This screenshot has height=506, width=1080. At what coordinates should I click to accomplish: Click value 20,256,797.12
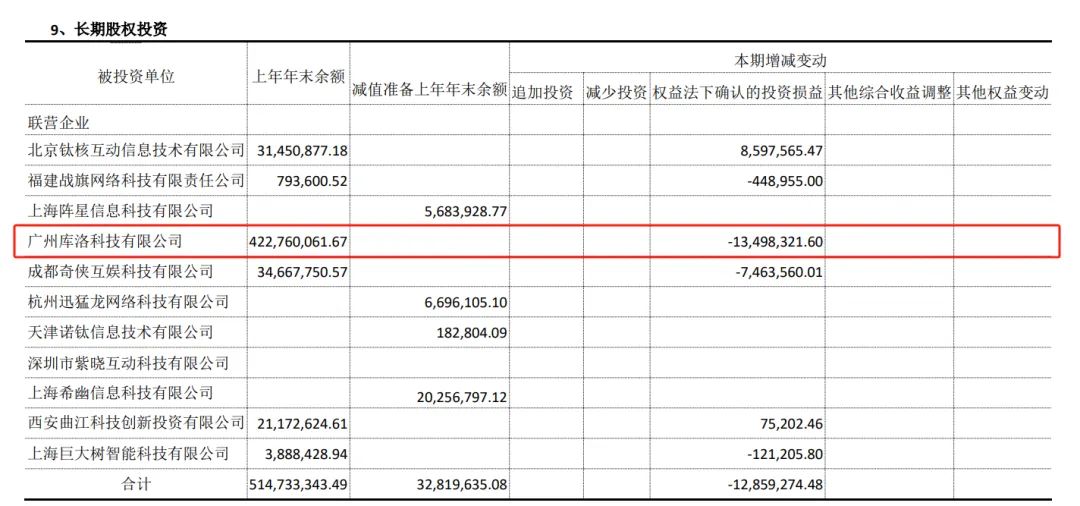pos(462,397)
